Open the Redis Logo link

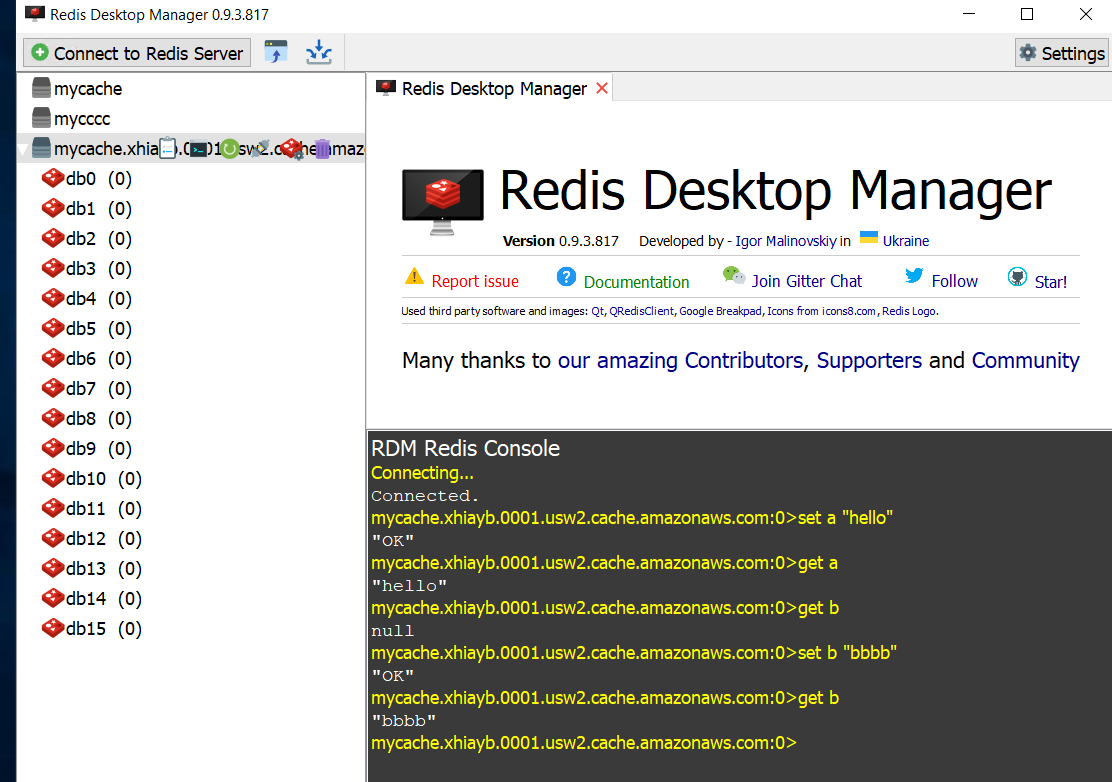coord(909,311)
